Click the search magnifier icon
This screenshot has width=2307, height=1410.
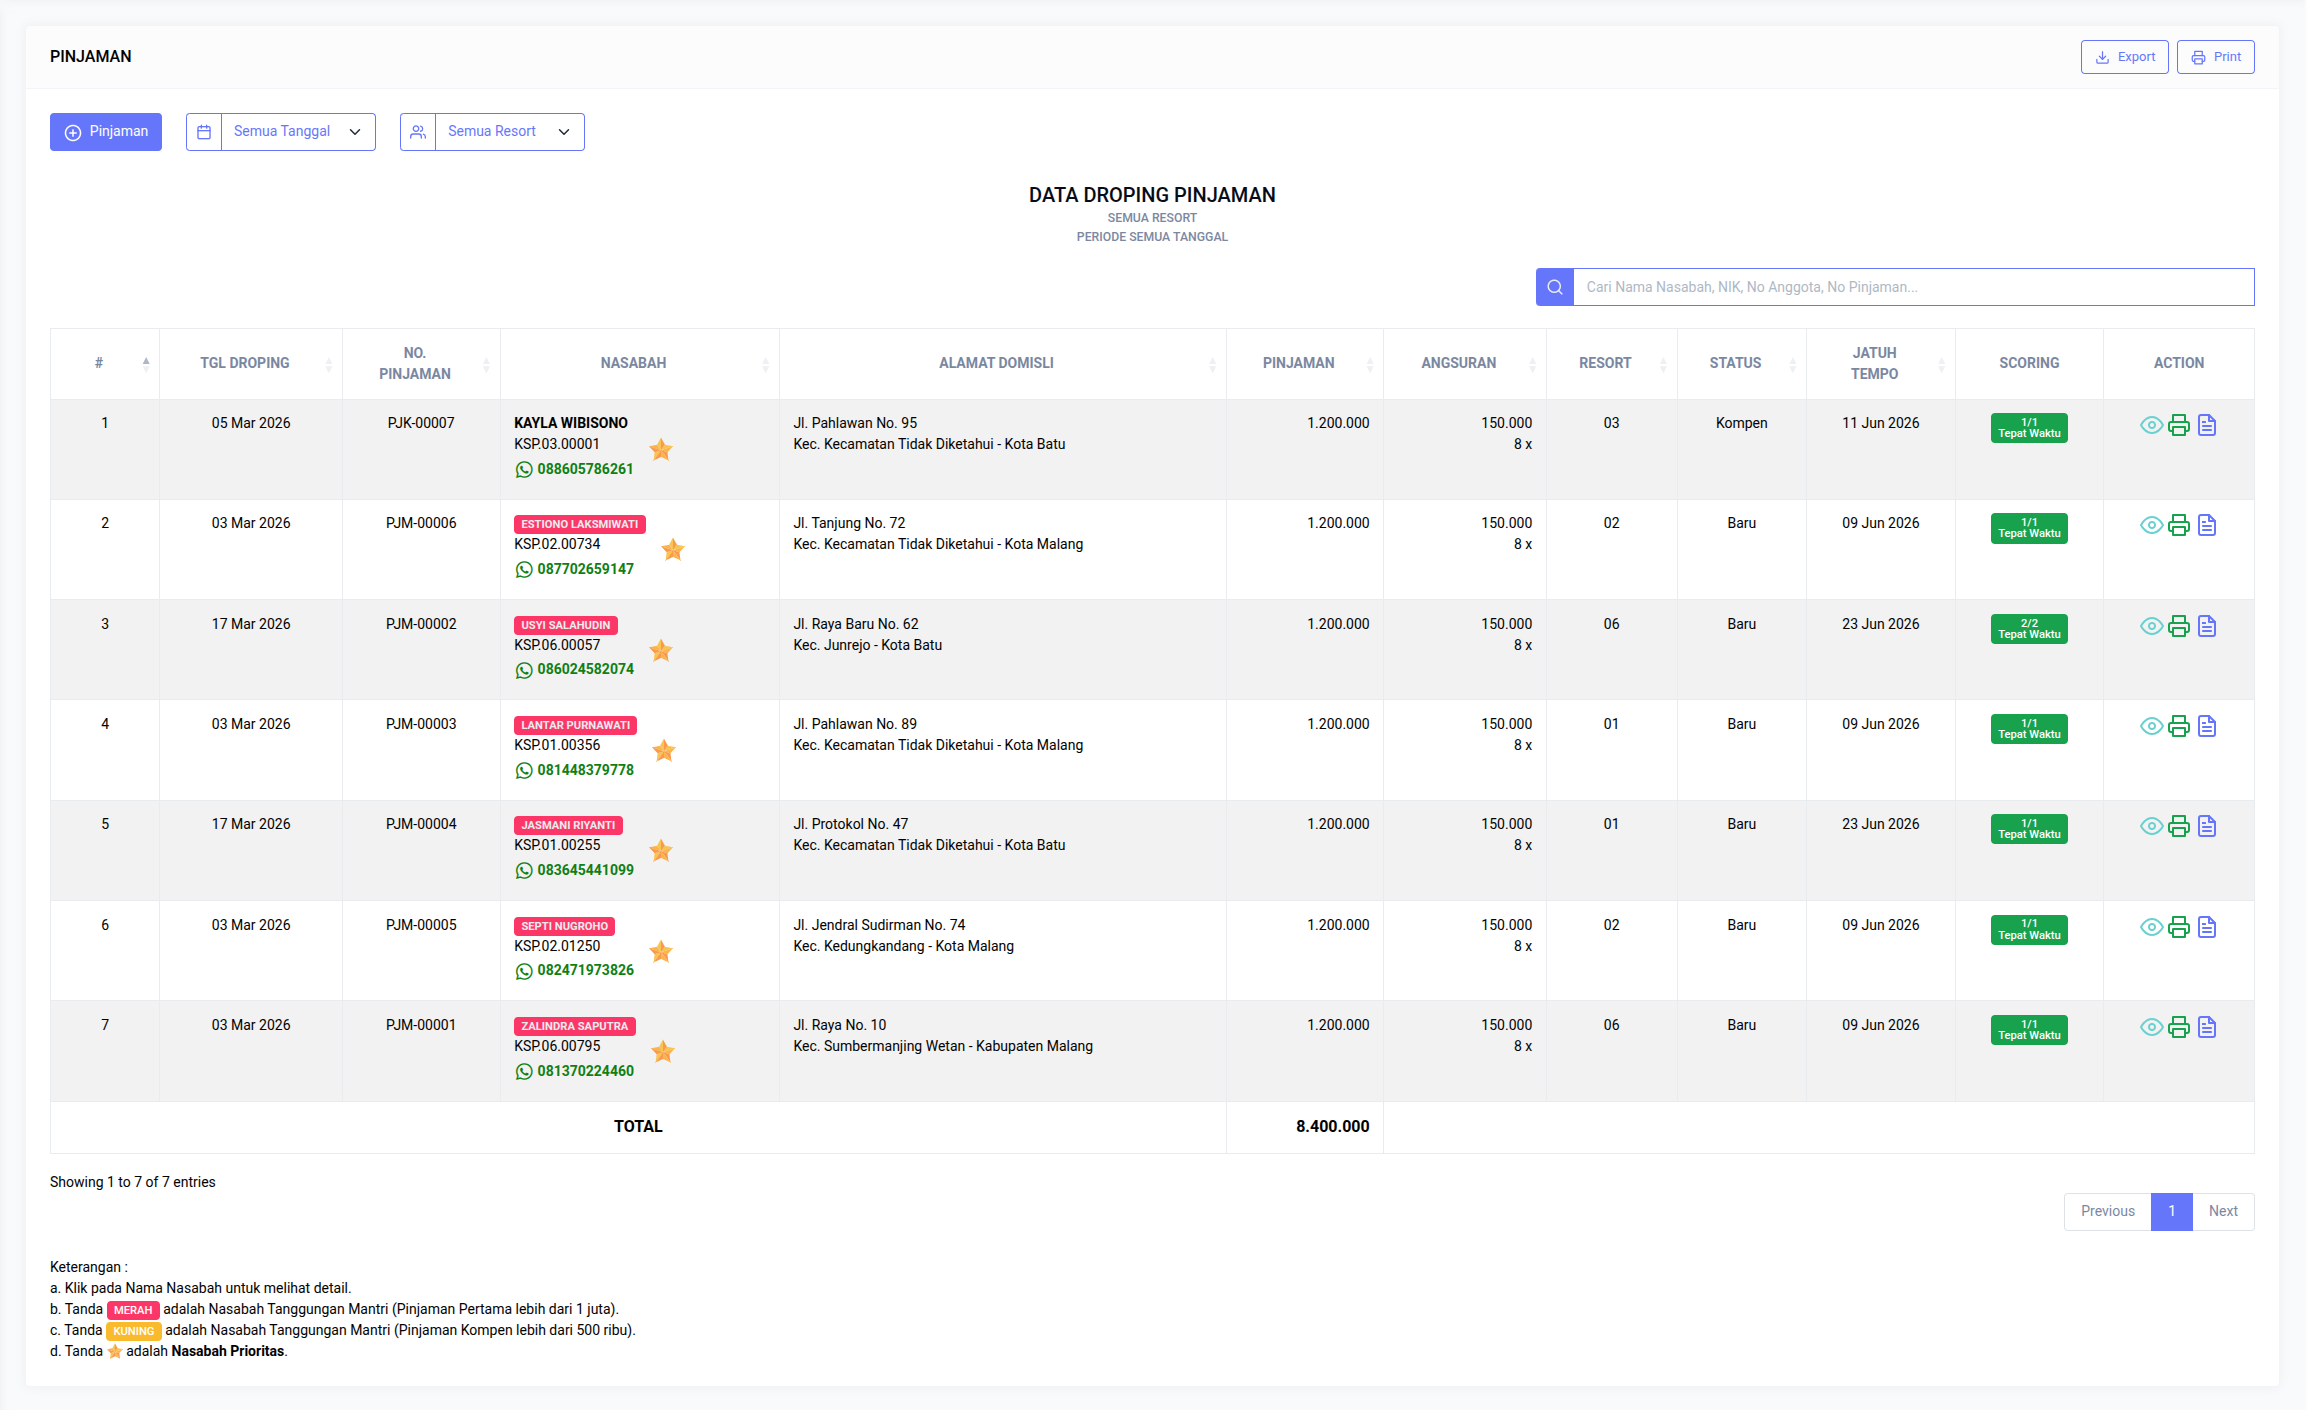point(1555,287)
